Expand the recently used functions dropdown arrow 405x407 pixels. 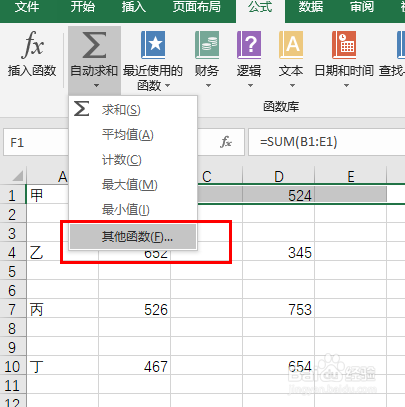168,86
